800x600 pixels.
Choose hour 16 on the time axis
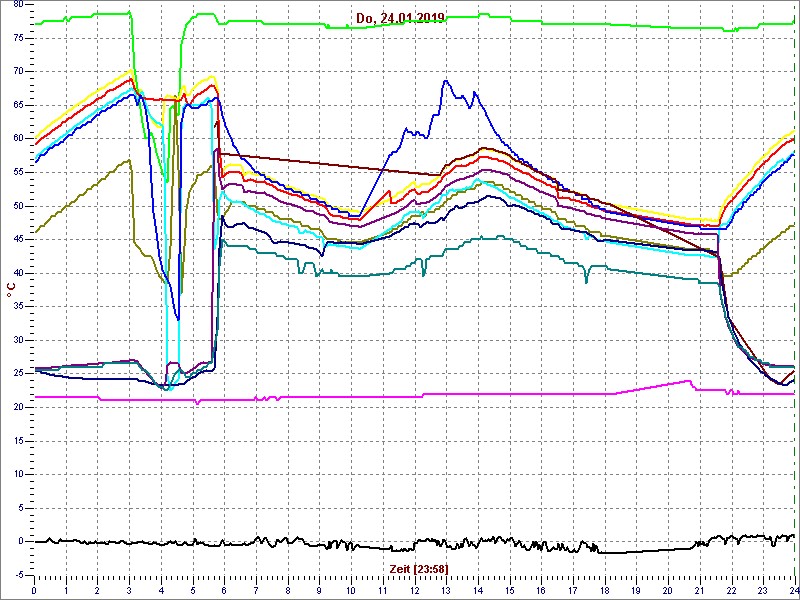tap(540, 590)
